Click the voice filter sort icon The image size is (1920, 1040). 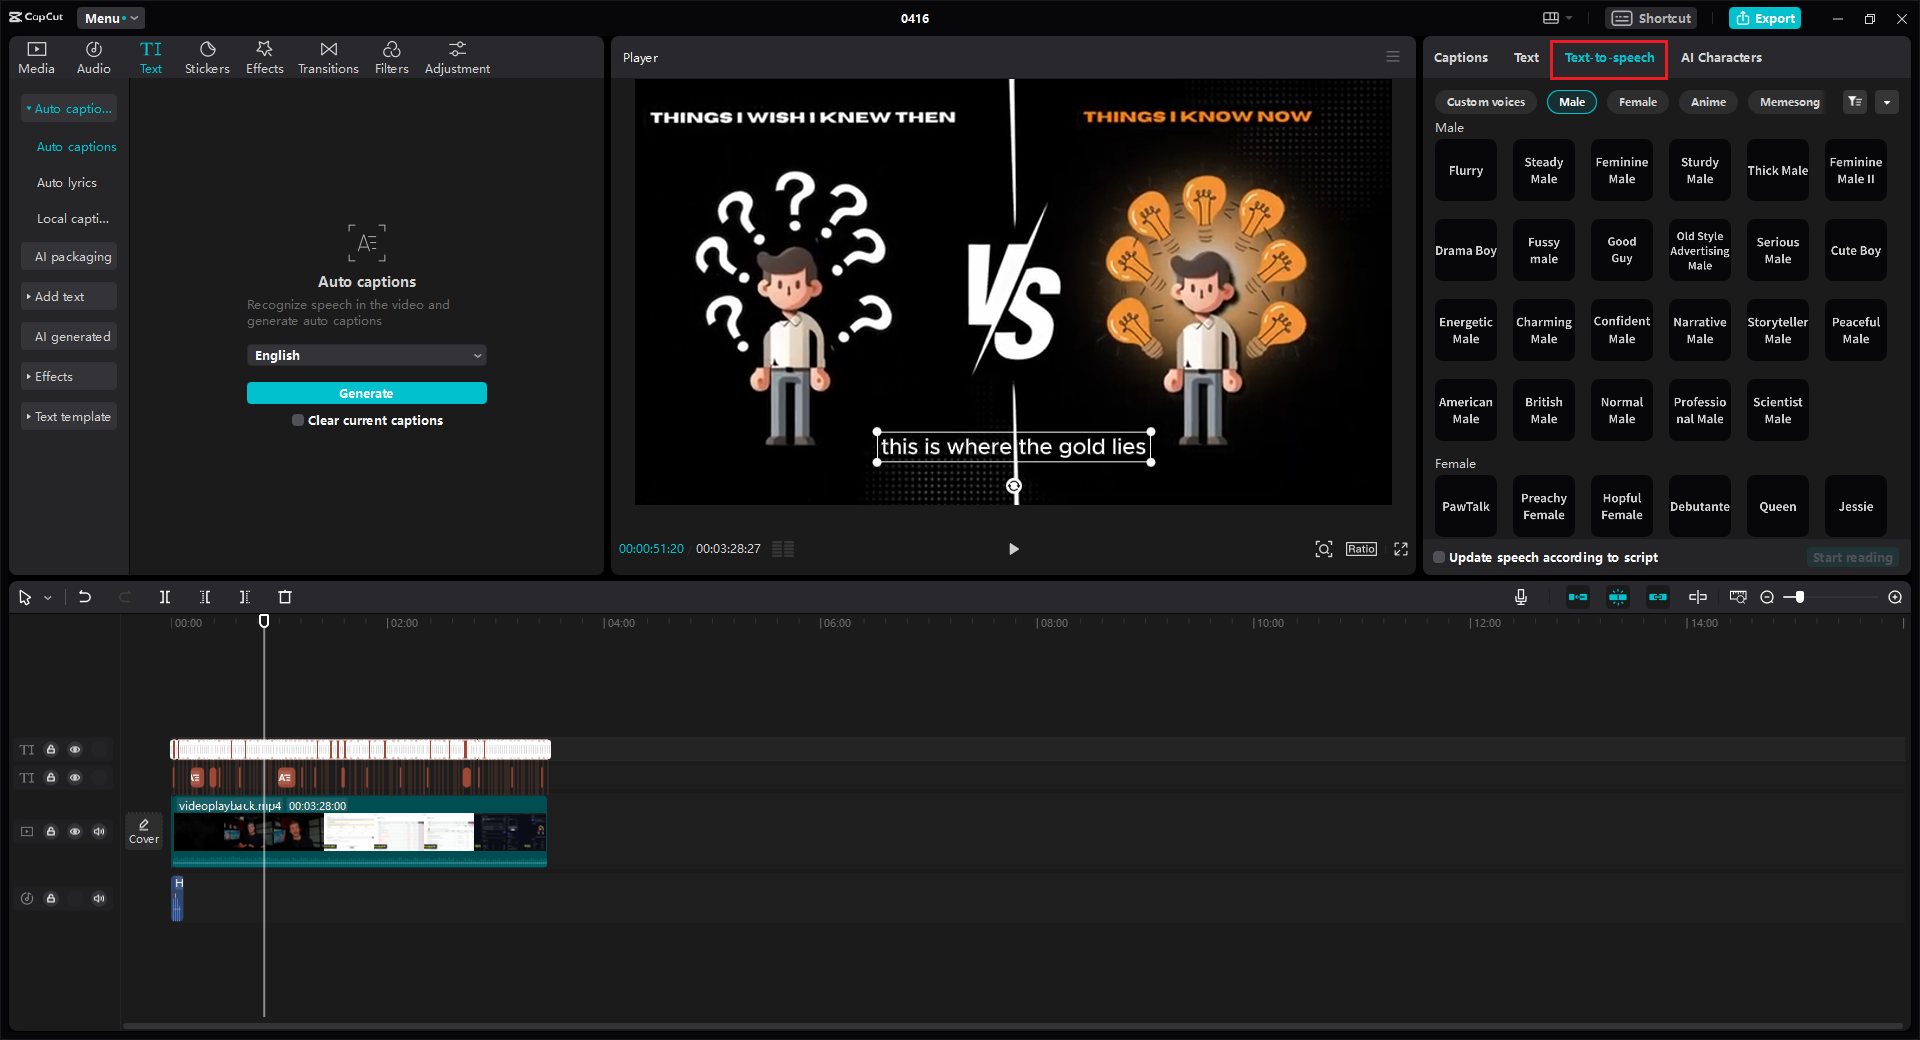pos(1855,102)
